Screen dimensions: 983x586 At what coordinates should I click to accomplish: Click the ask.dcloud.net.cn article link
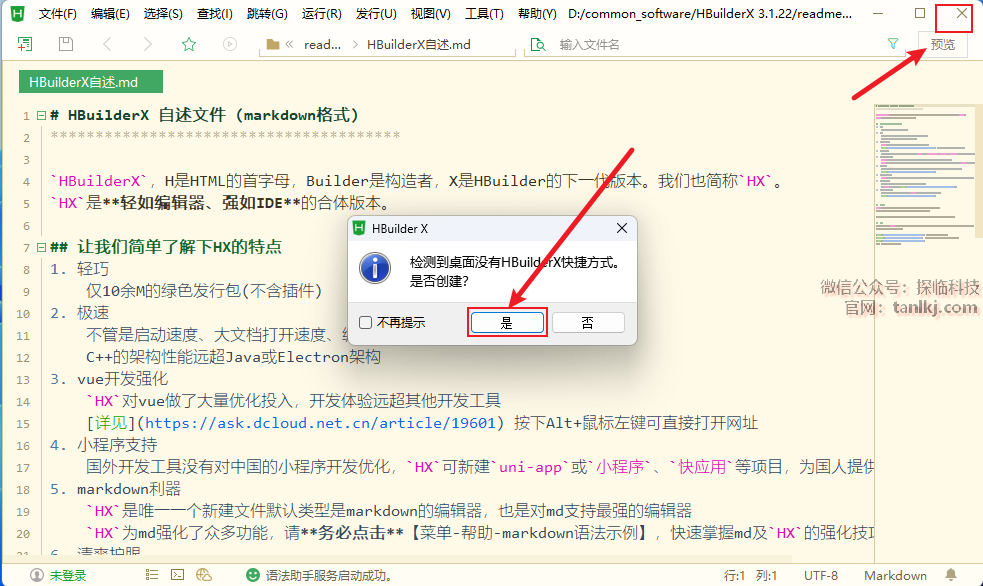(320, 423)
